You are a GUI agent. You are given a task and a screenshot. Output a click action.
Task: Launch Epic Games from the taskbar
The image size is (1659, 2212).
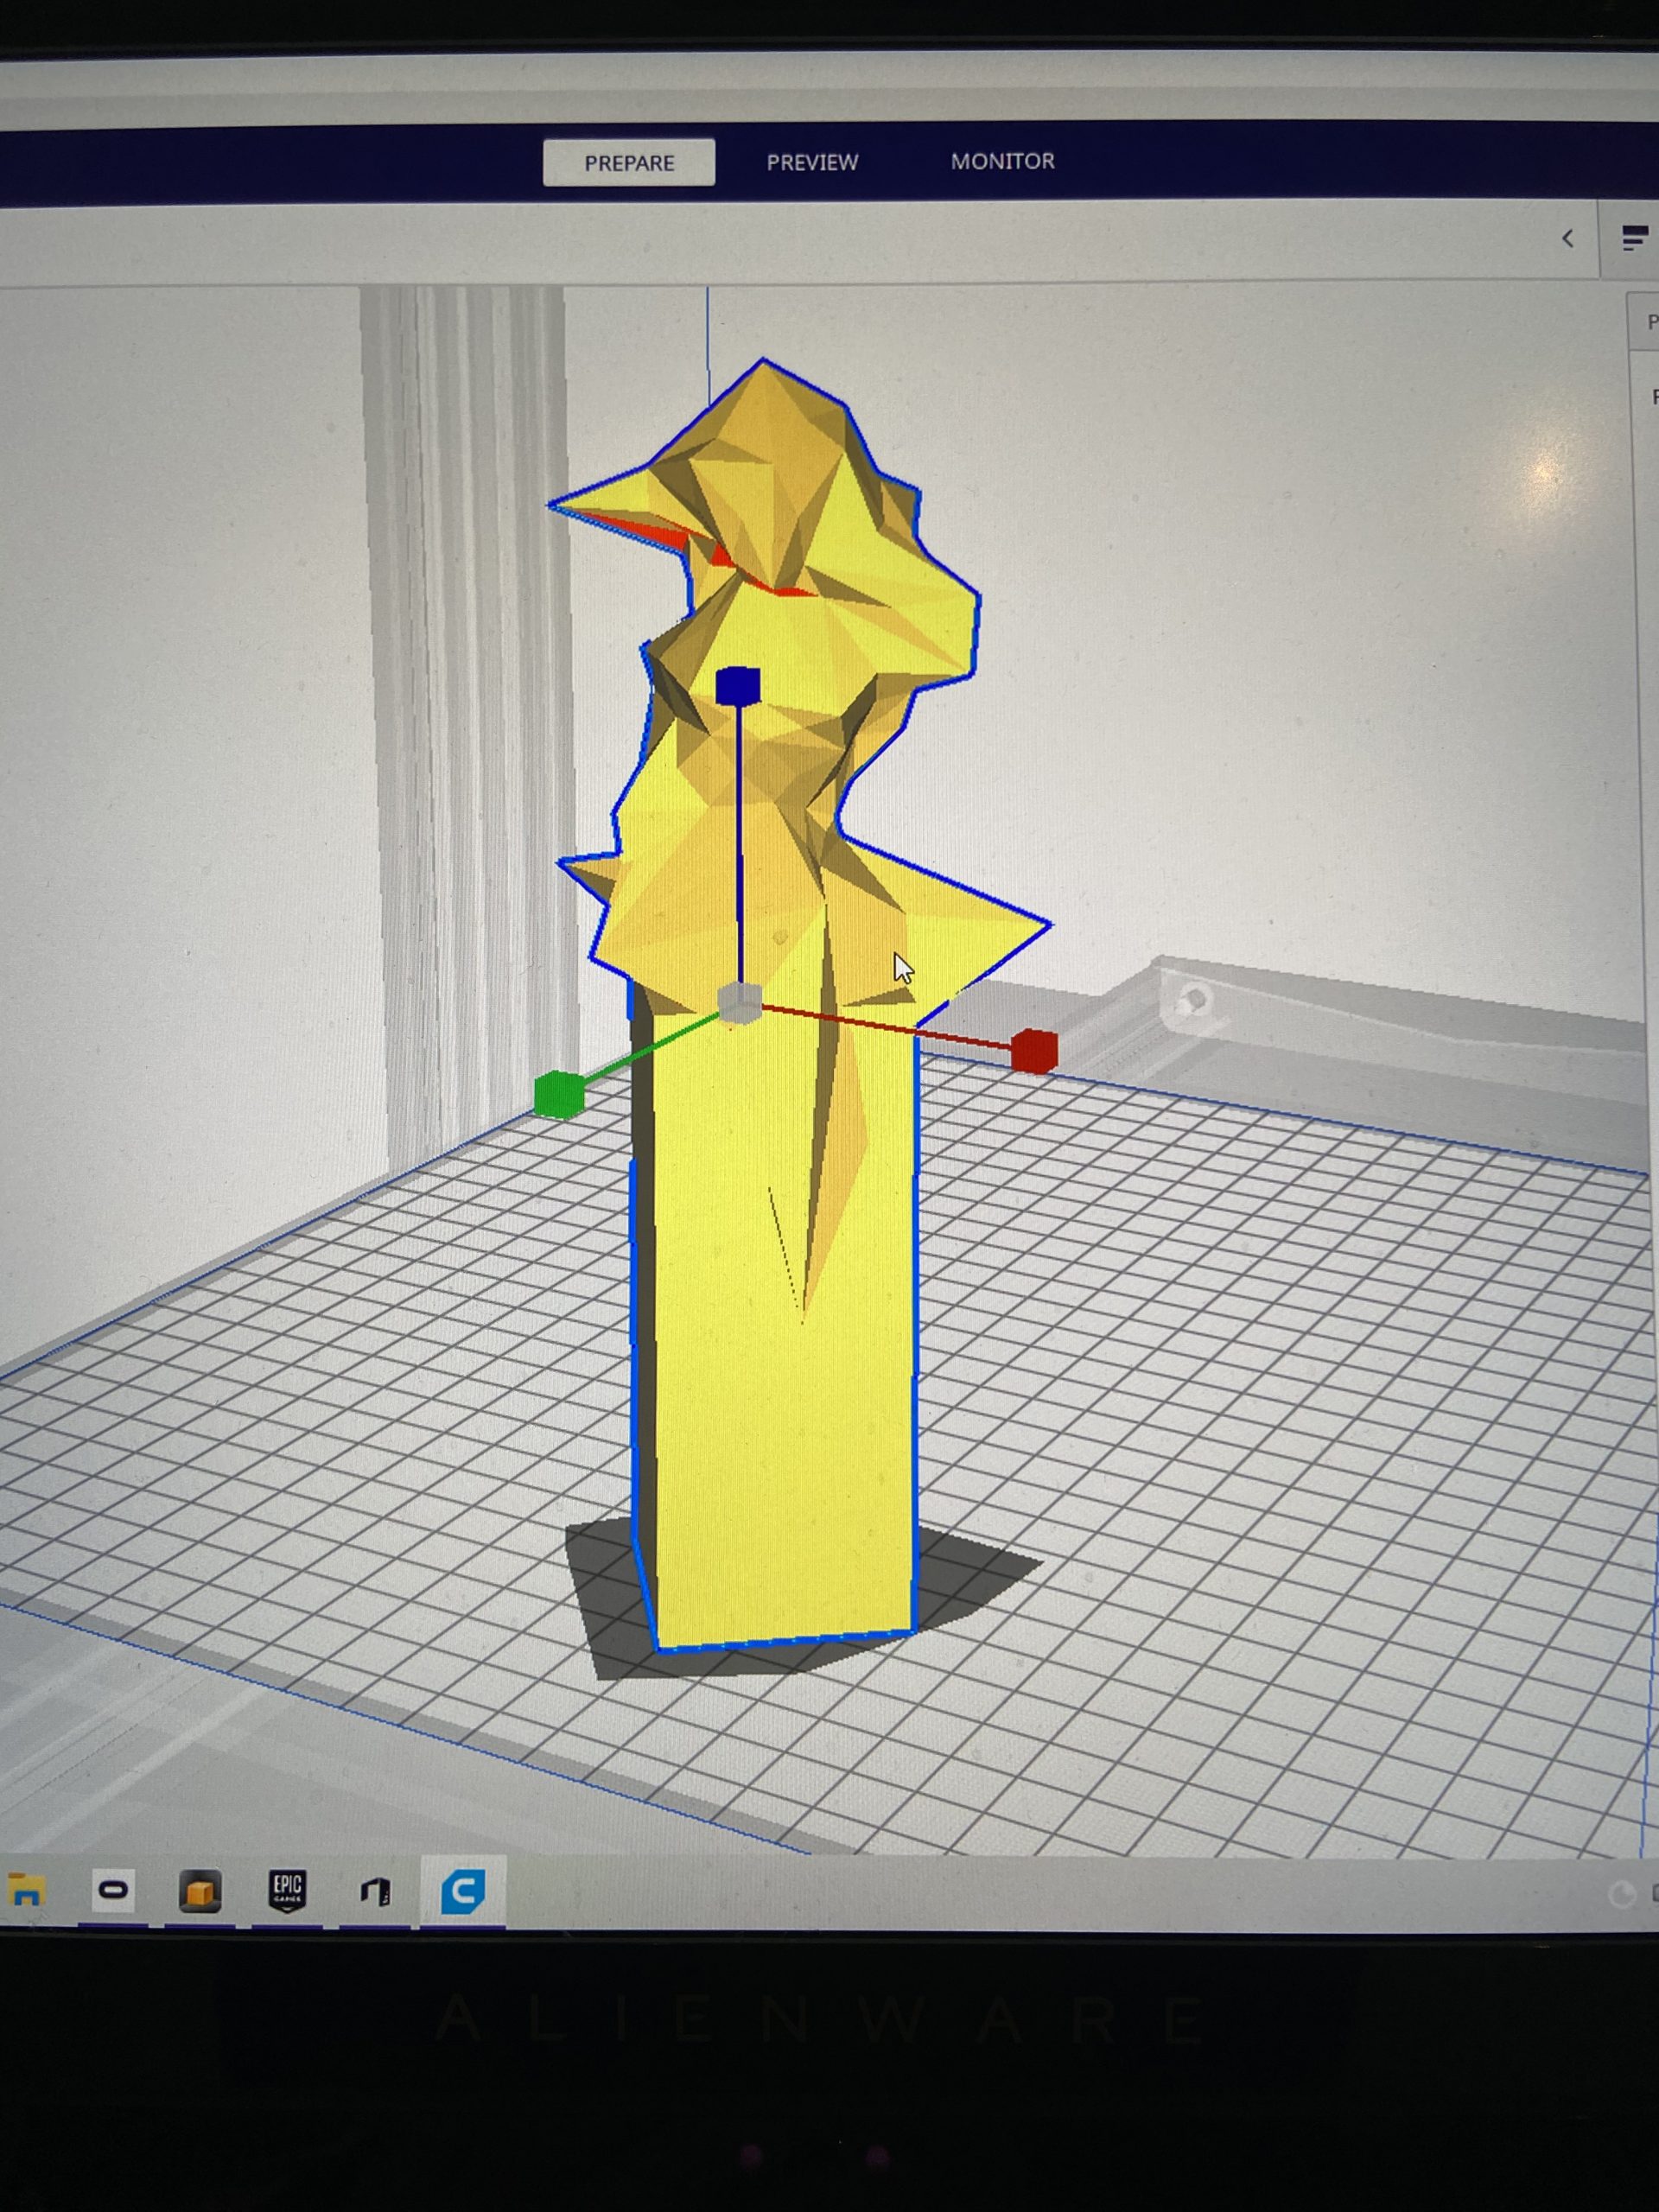coord(287,1891)
